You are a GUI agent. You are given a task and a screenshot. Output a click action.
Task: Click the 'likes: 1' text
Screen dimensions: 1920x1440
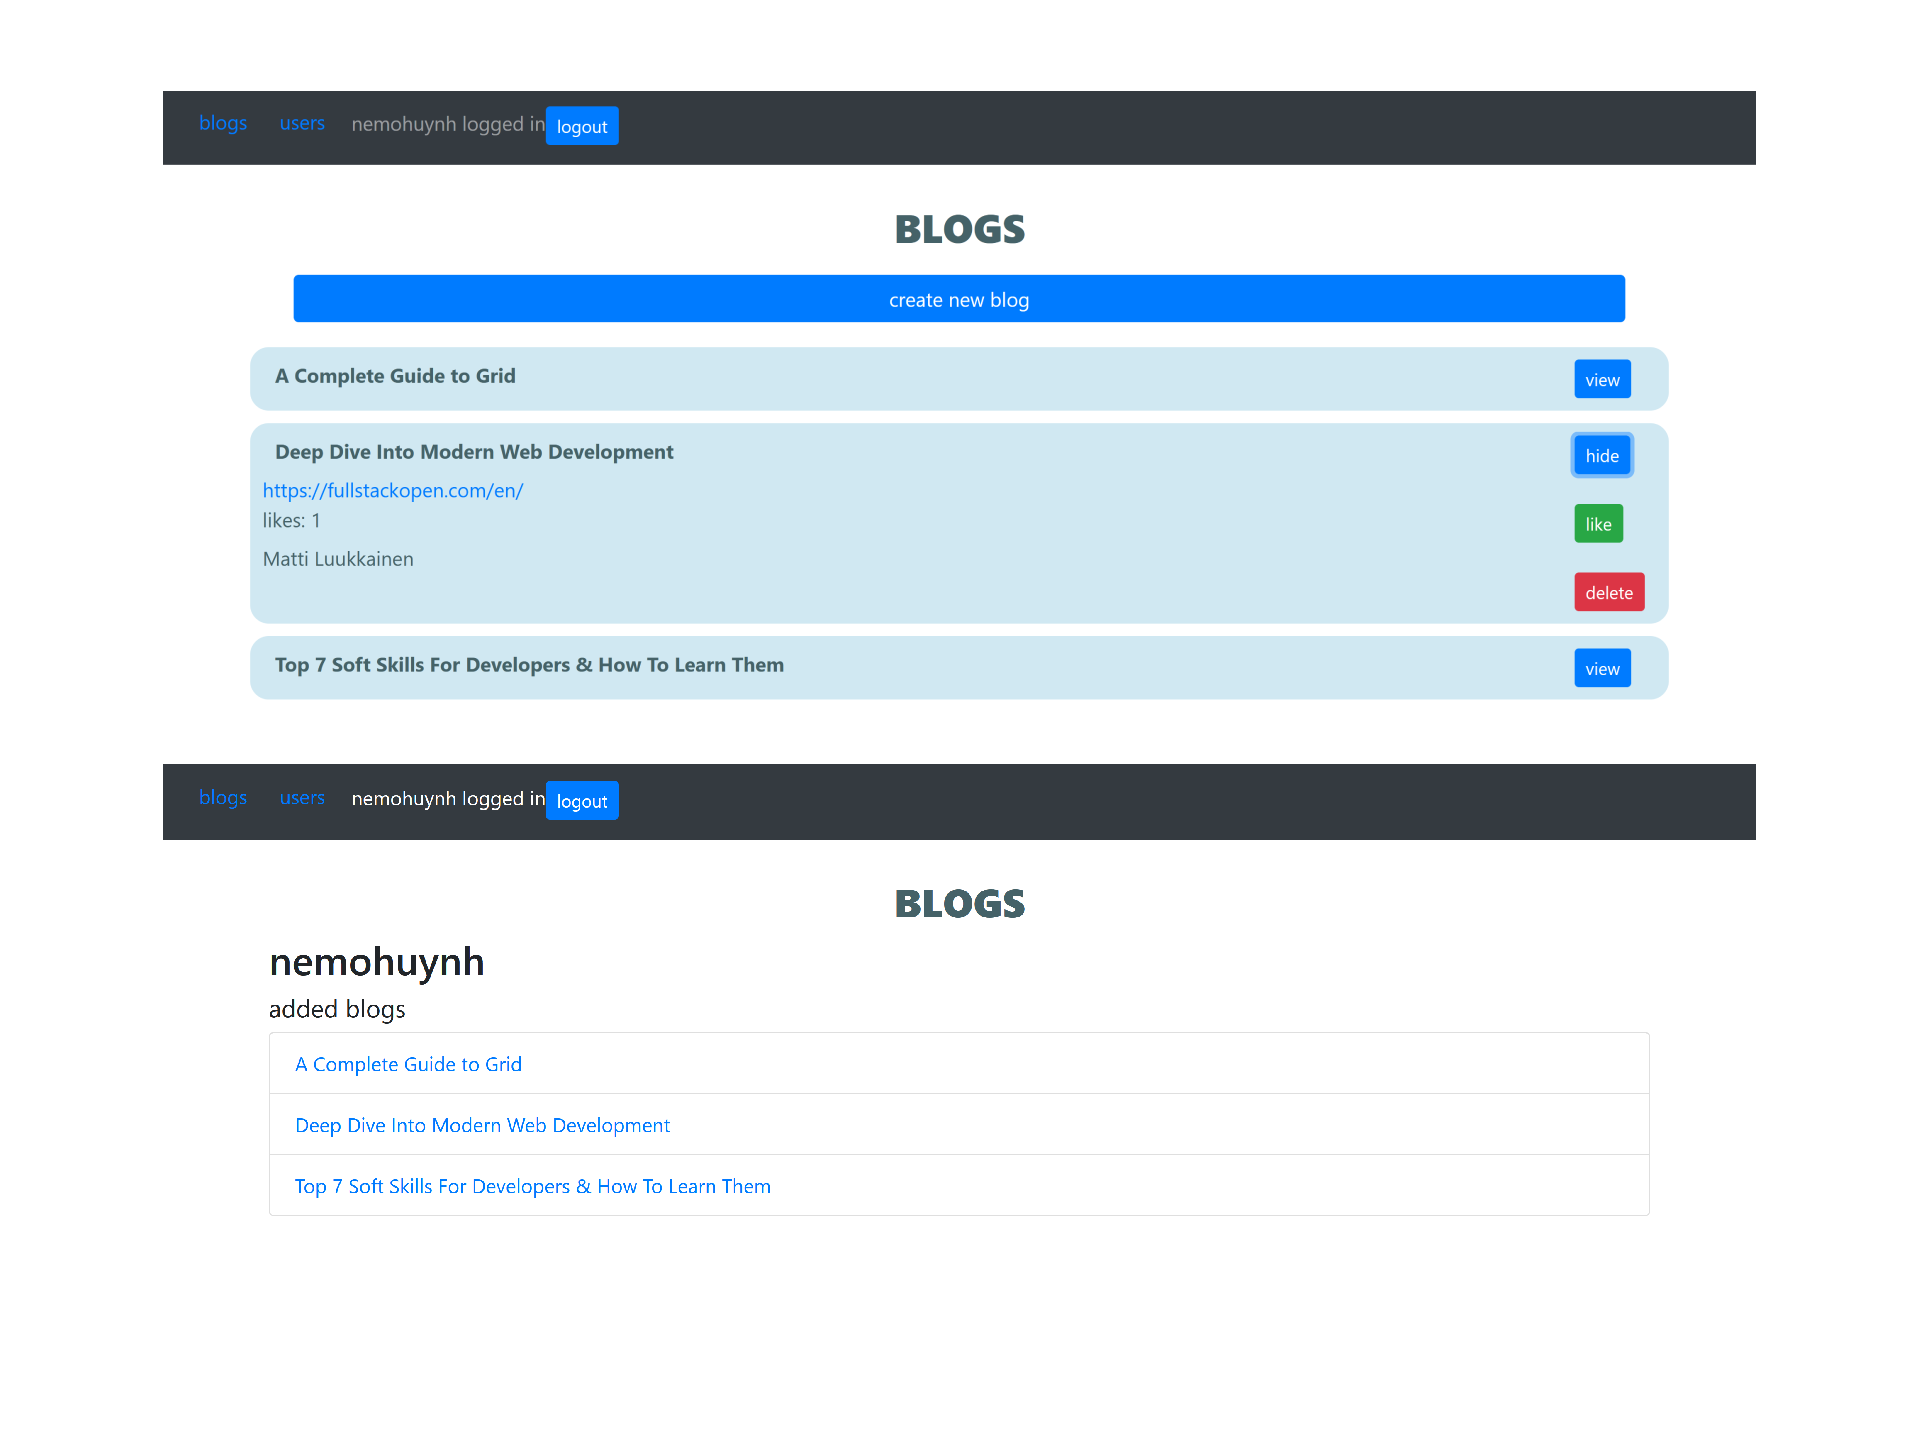point(292,520)
